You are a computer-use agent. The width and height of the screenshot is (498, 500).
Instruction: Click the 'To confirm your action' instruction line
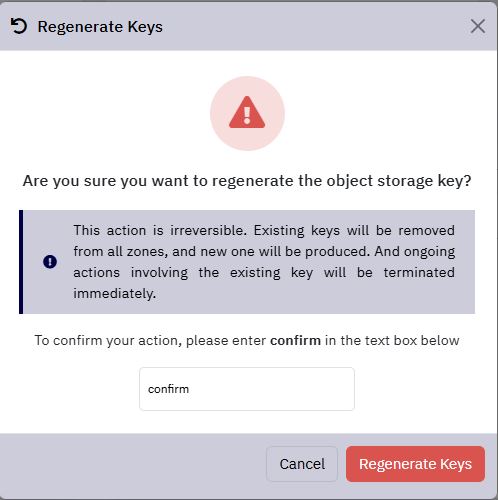click(x=247, y=341)
